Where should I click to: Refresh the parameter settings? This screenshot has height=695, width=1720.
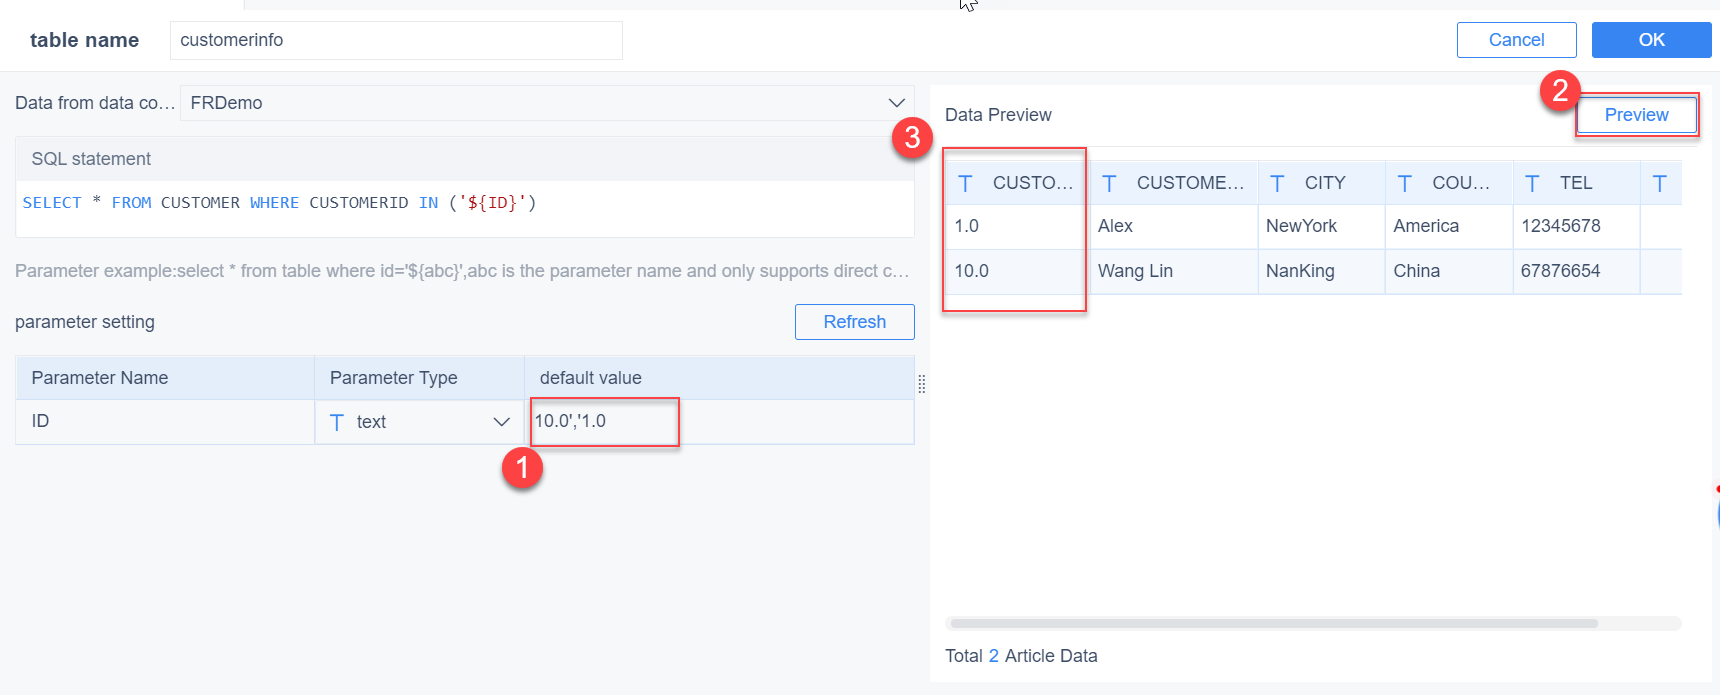pyautogui.click(x=854, y=322)
